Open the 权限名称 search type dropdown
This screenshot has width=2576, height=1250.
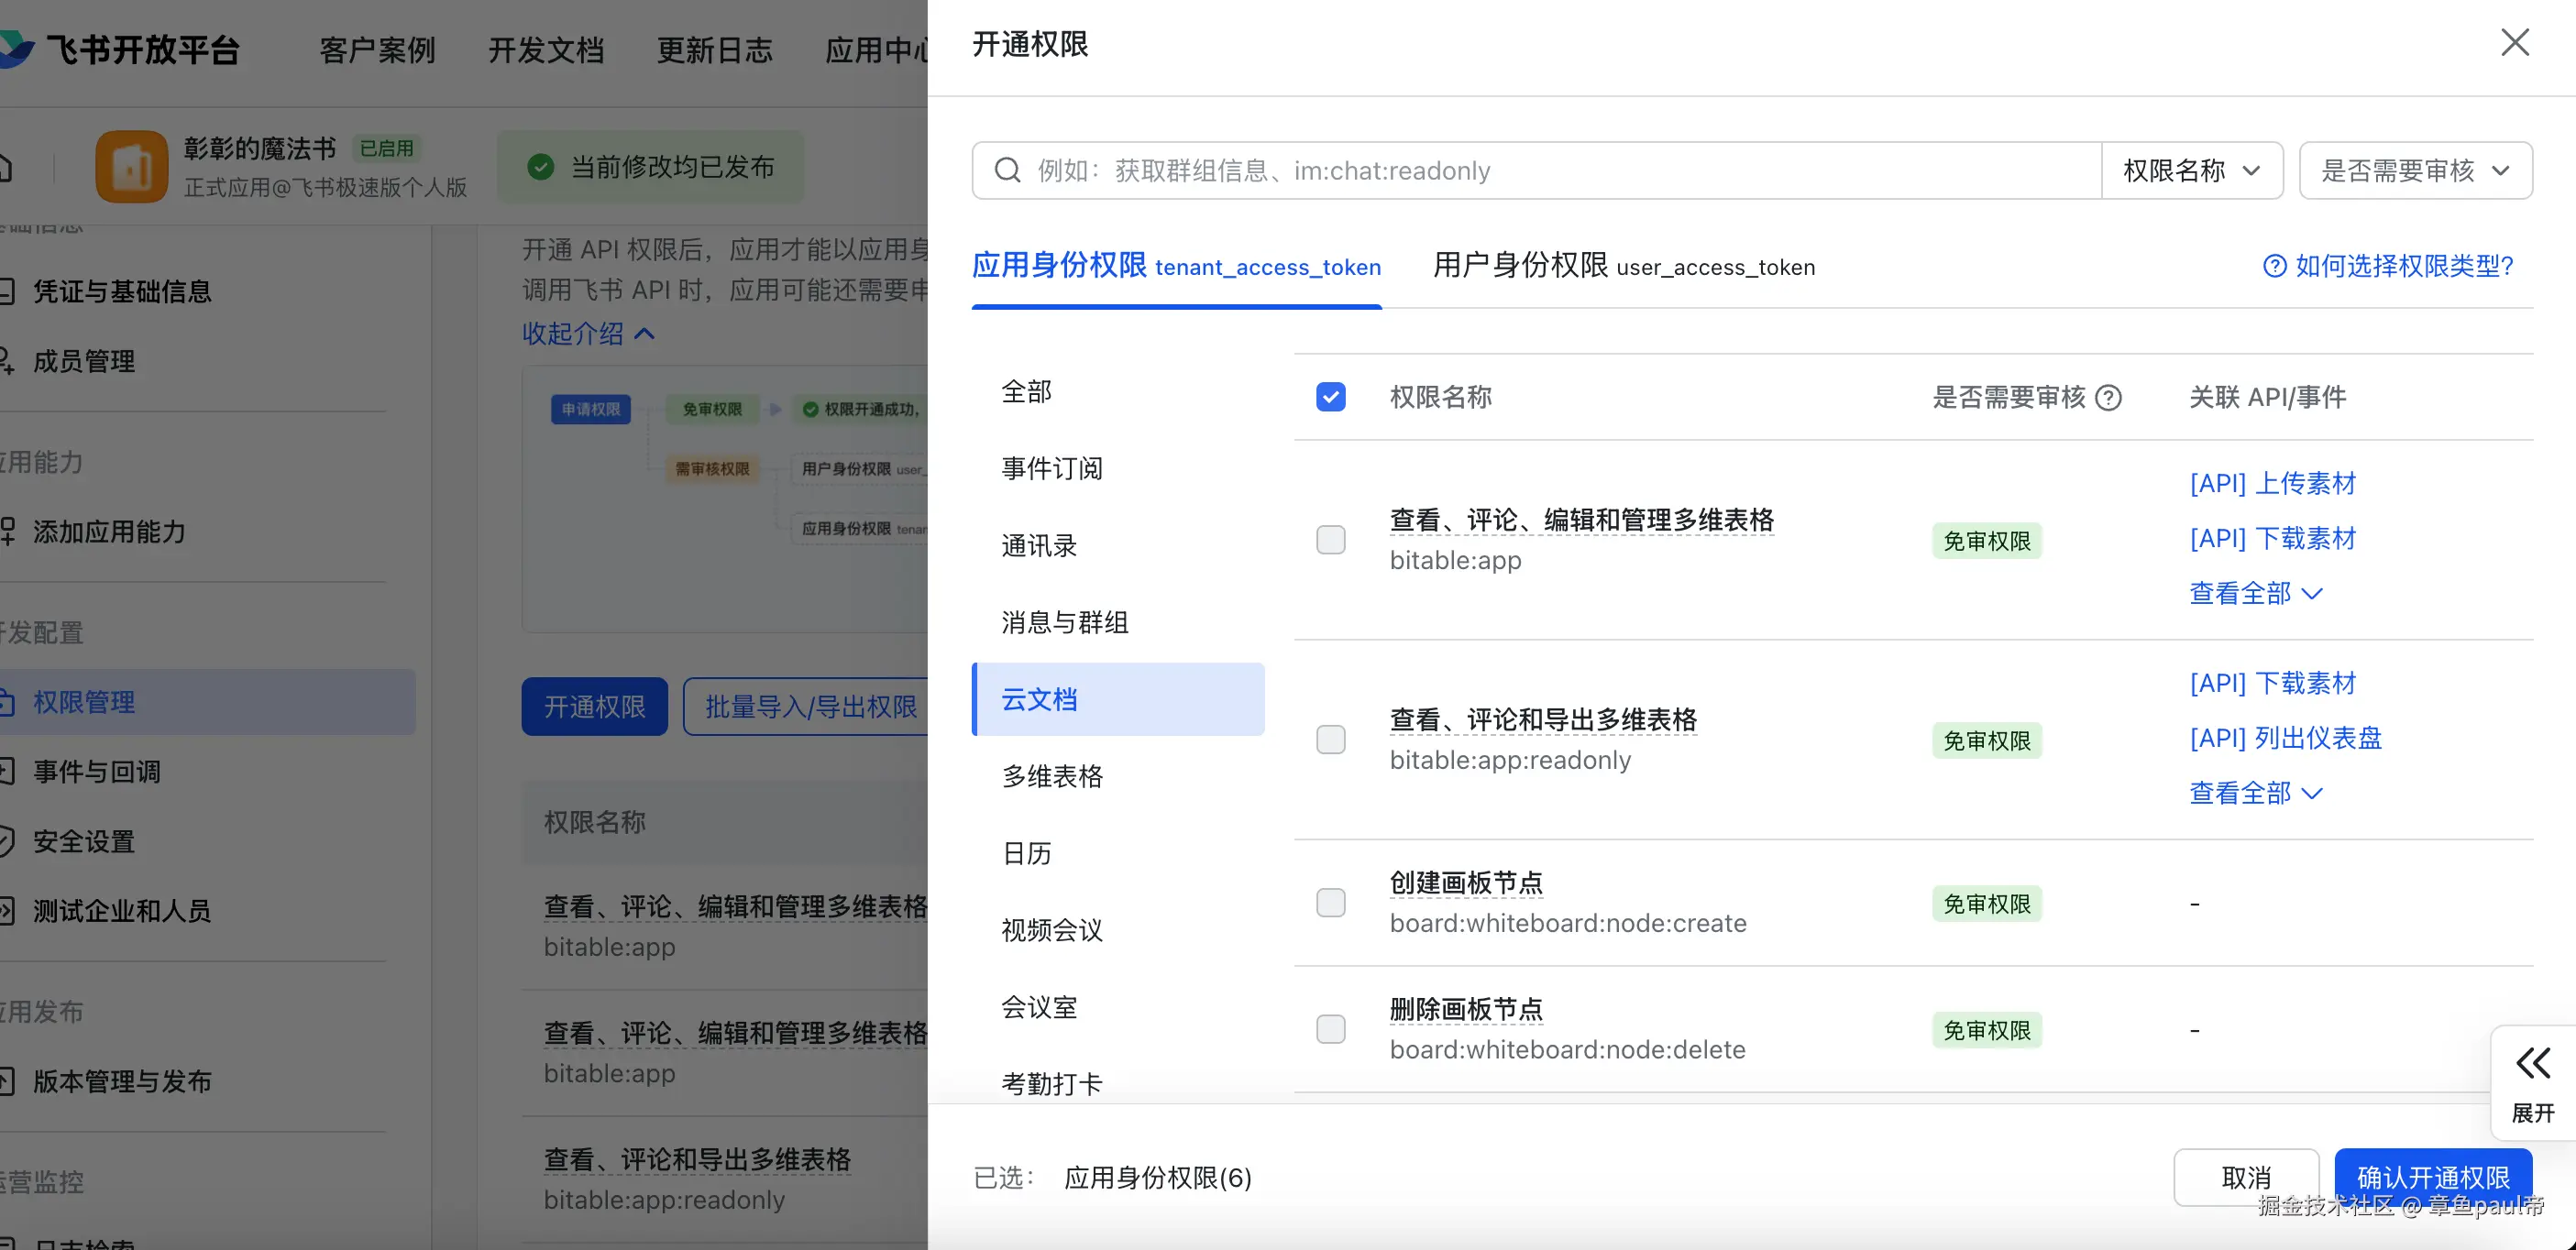2191,171
